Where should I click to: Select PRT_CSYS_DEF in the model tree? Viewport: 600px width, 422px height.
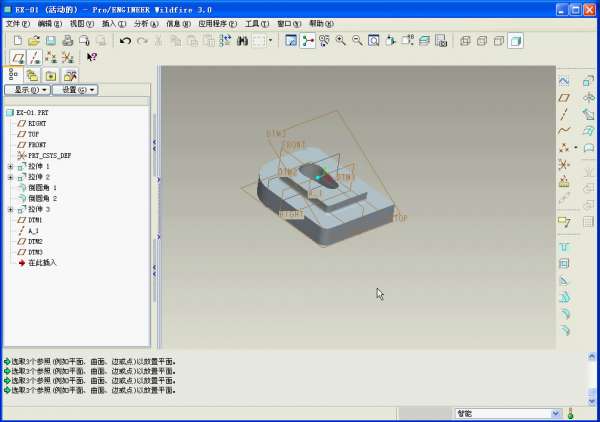[x=49, y=155]
